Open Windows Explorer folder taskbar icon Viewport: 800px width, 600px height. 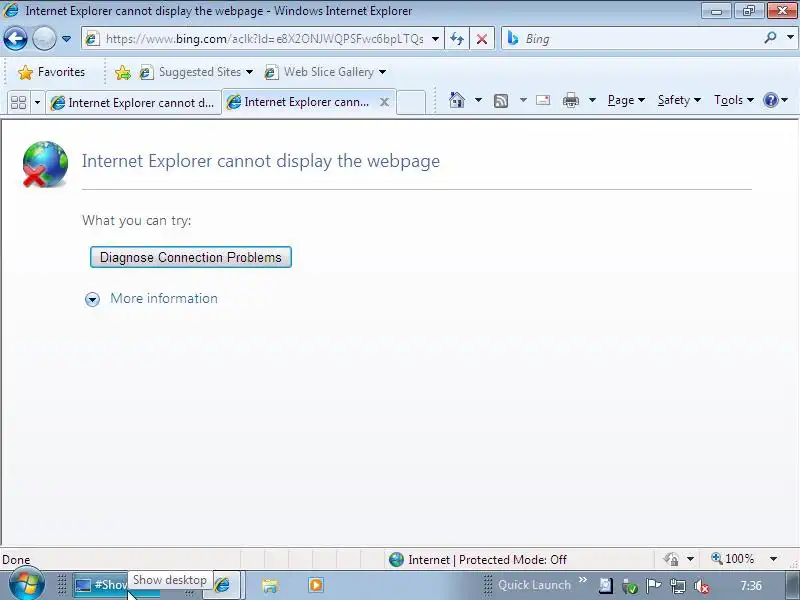tap(270, 585)
